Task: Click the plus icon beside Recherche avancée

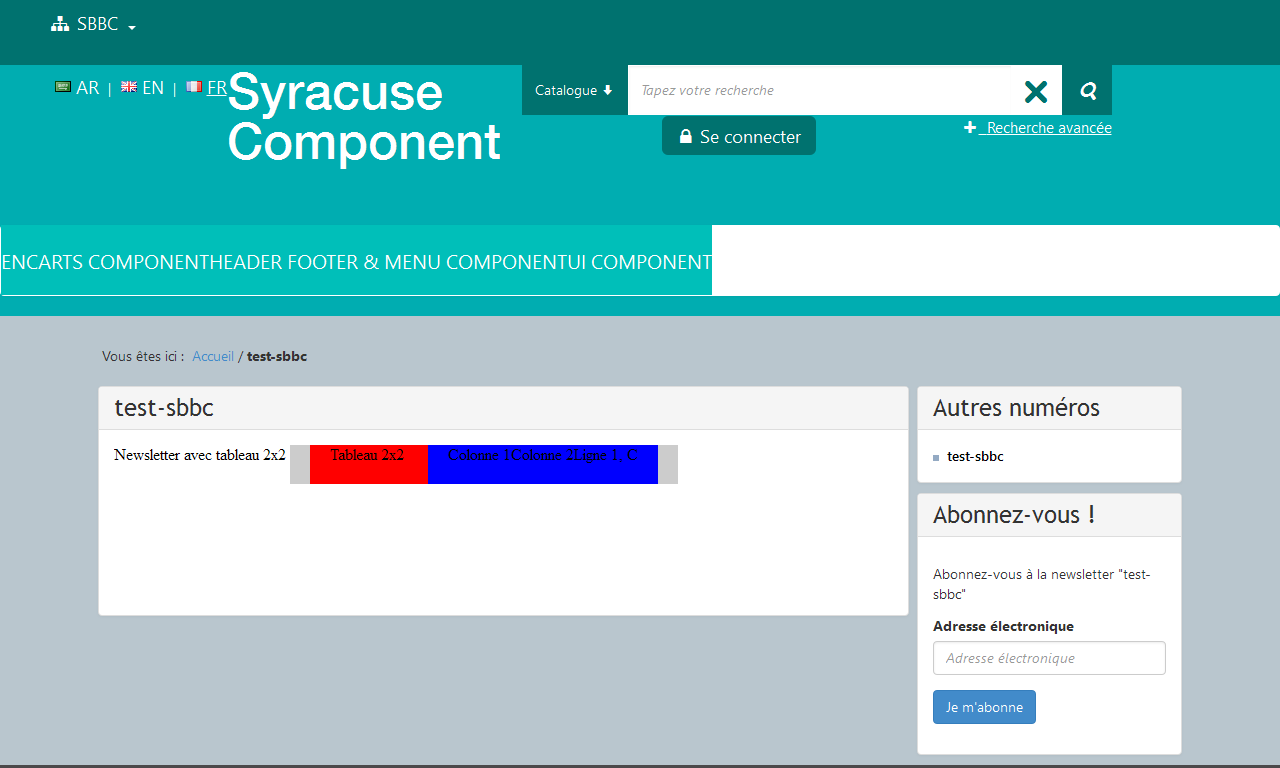Action: 970,128
